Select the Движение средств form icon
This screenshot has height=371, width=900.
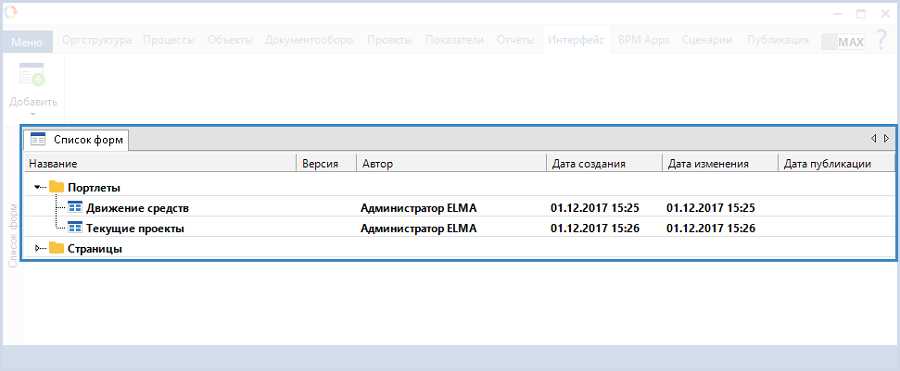75,207
